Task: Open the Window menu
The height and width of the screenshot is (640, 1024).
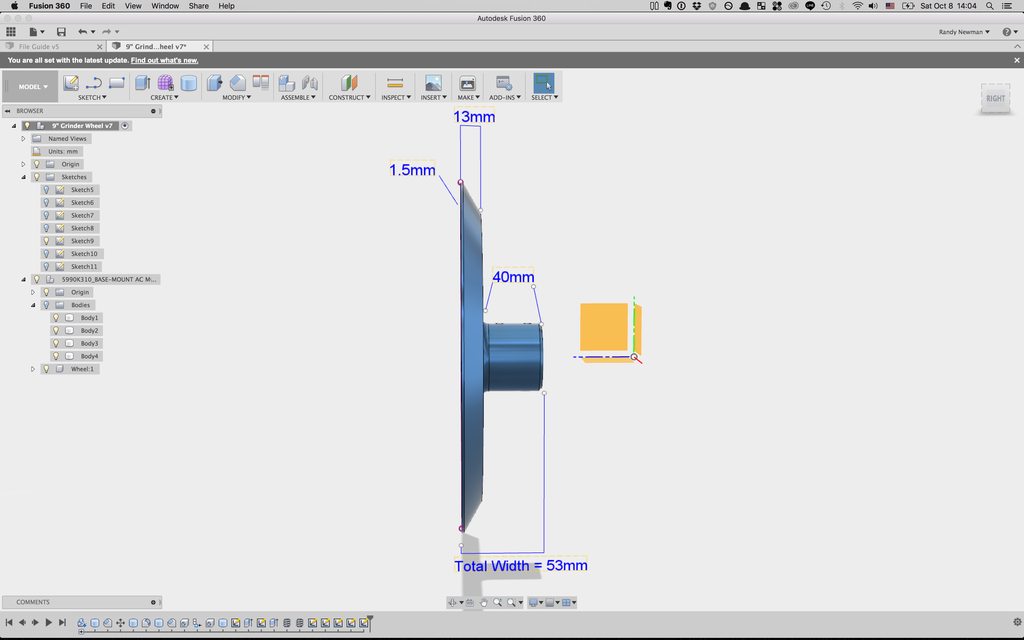Action: click(165, 6)
